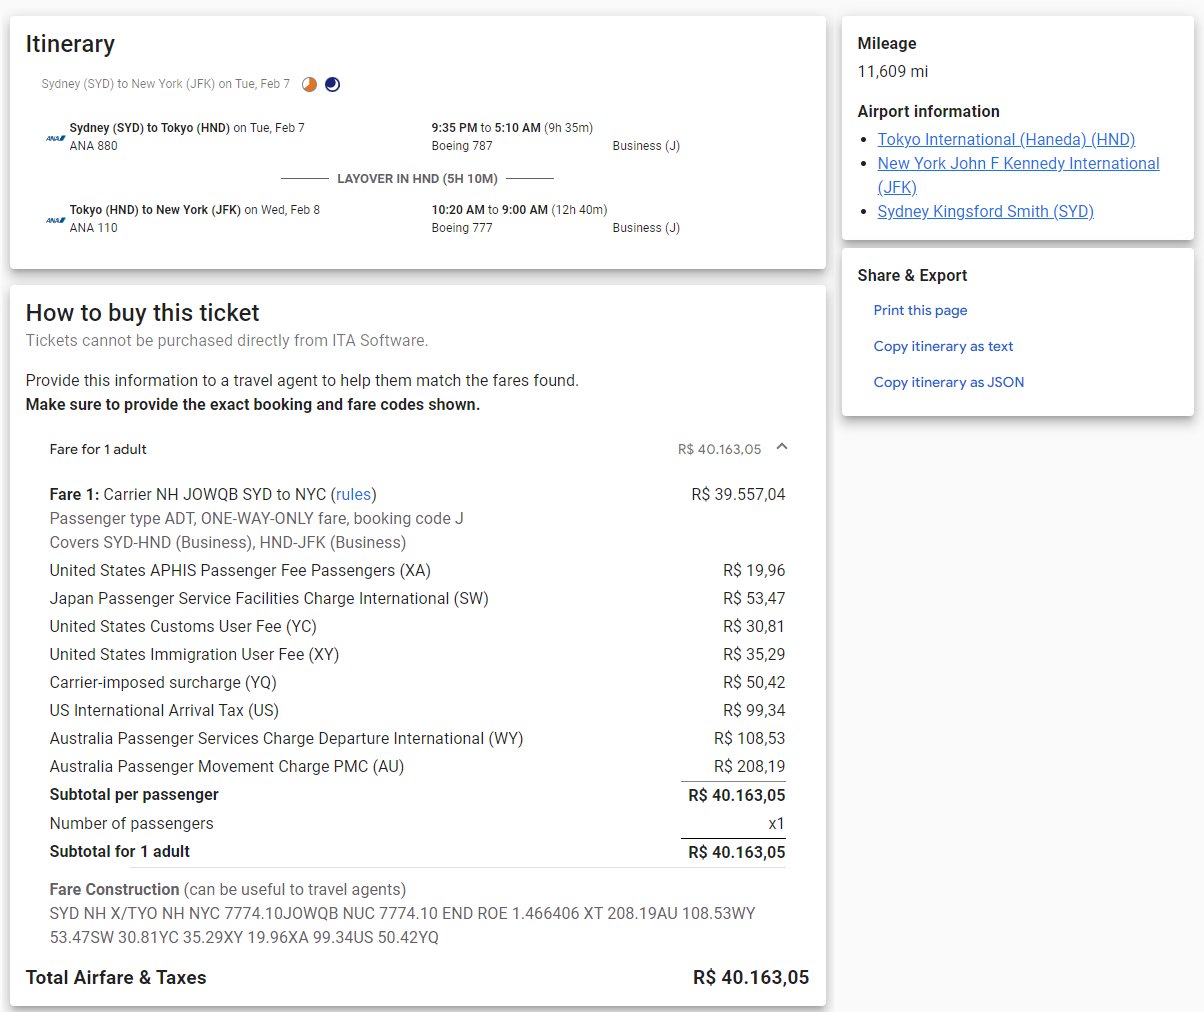This screenshot has height=1012, width=1204.
Task: Click the amount R$ 208,19
Action: (750, 766)
